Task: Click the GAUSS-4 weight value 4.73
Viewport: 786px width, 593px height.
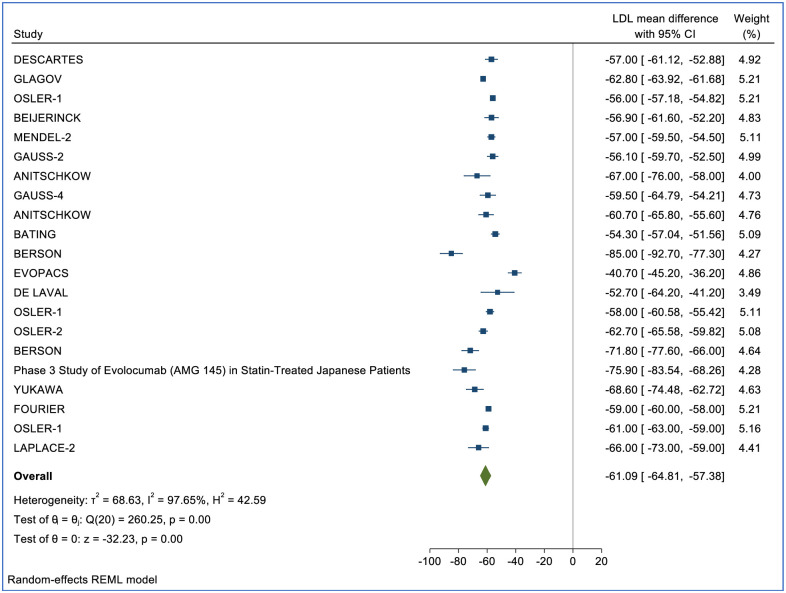Action: point(750,195)
